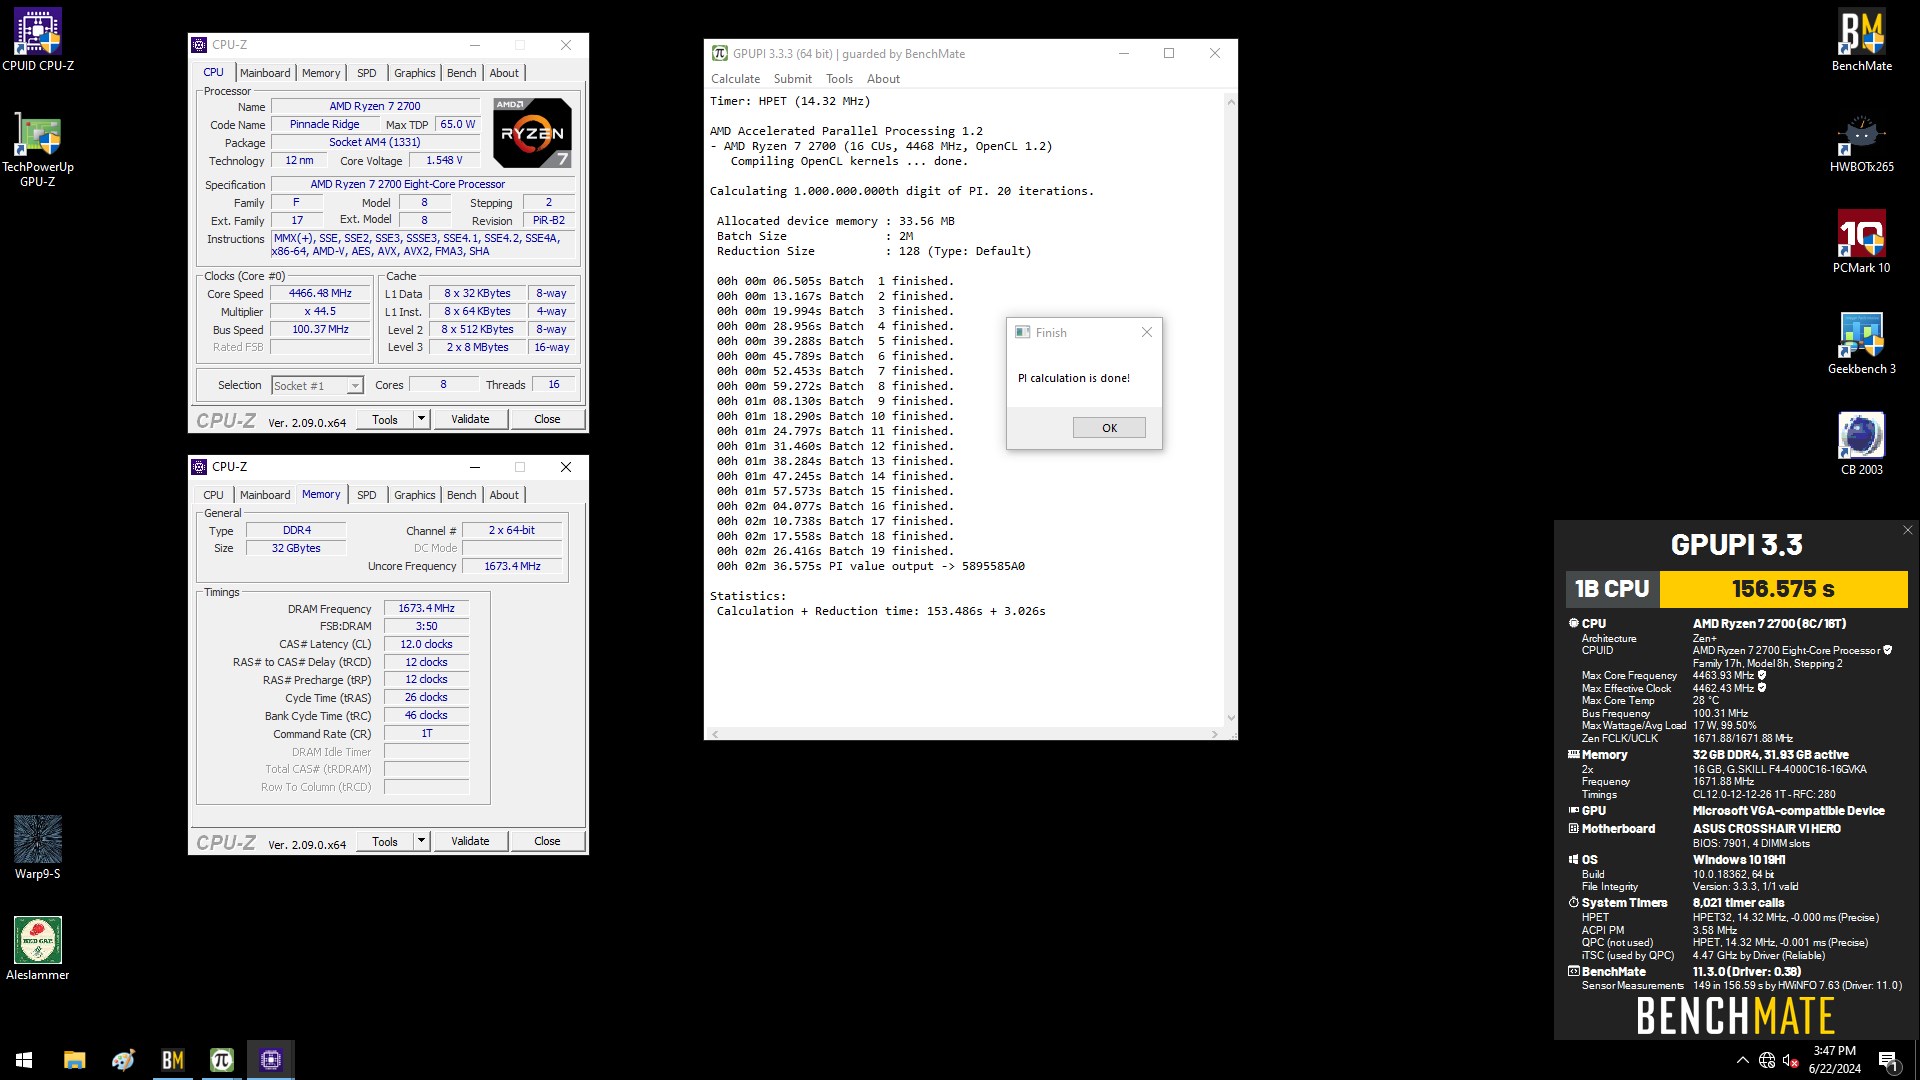The width and height of the screenshot is (1920, 1080).
Task: Click the 156.575 s score in BenchMate overlay
Action: point(1783,589)
